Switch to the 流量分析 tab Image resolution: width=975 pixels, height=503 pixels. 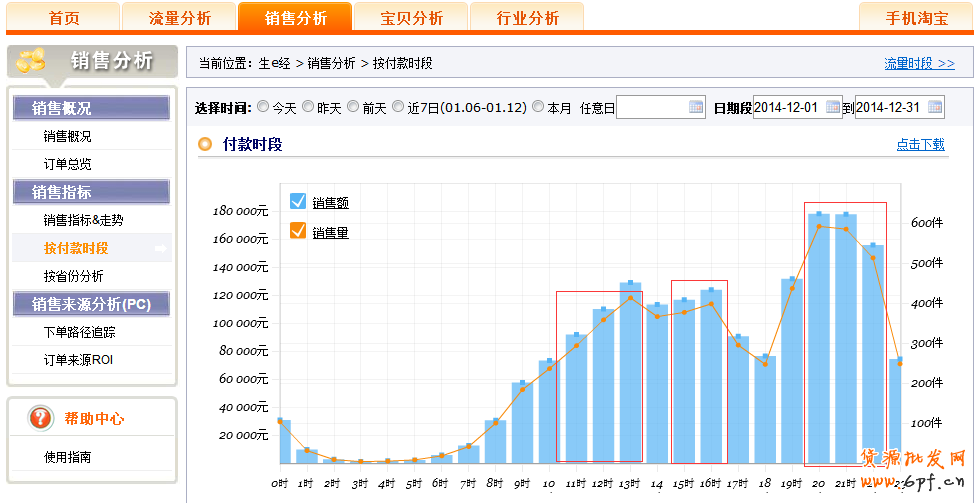tap(178, 18)
